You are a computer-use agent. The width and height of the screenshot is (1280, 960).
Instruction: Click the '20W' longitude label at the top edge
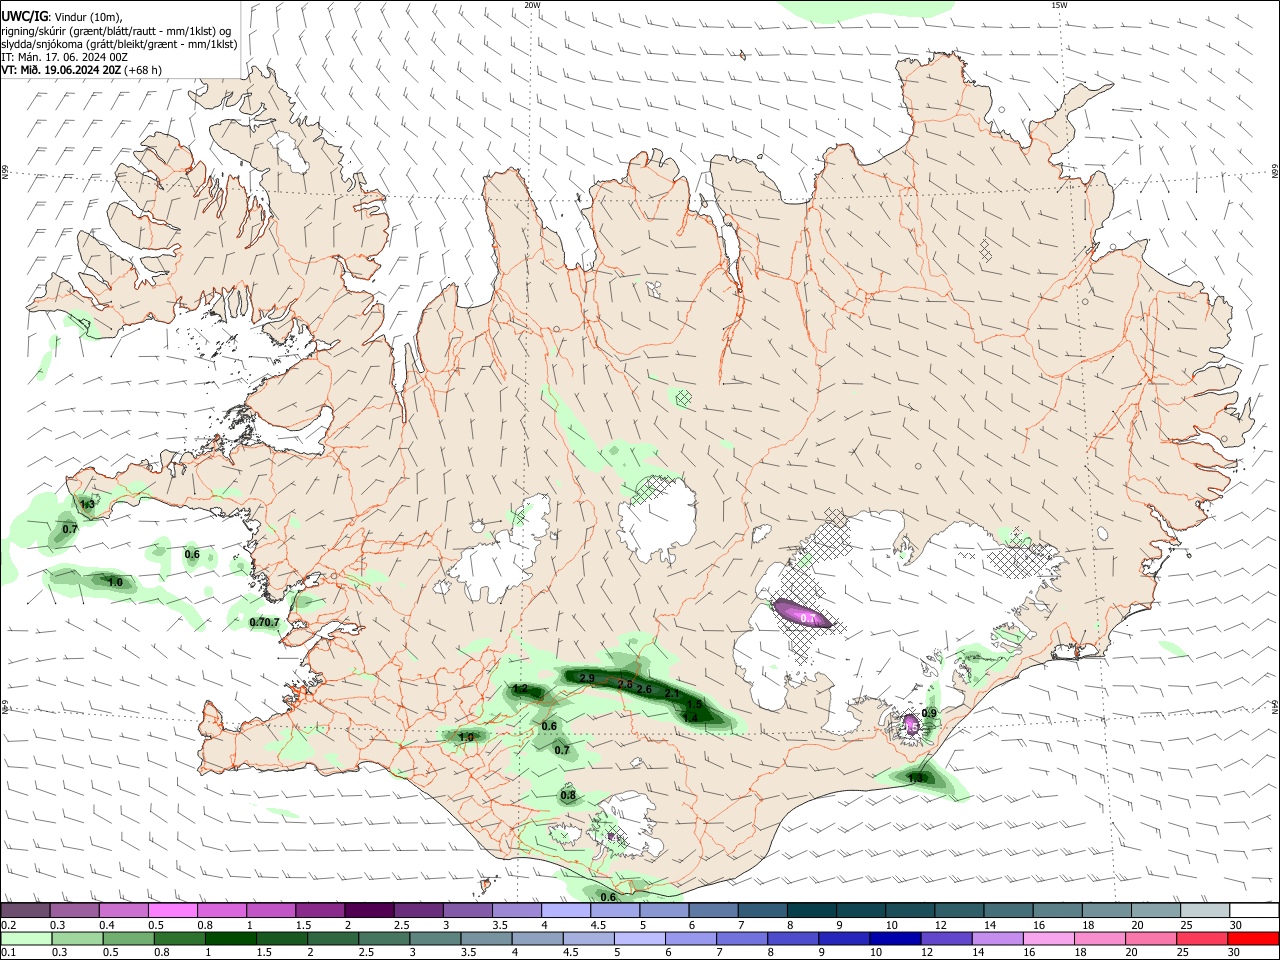coord(532,5)
